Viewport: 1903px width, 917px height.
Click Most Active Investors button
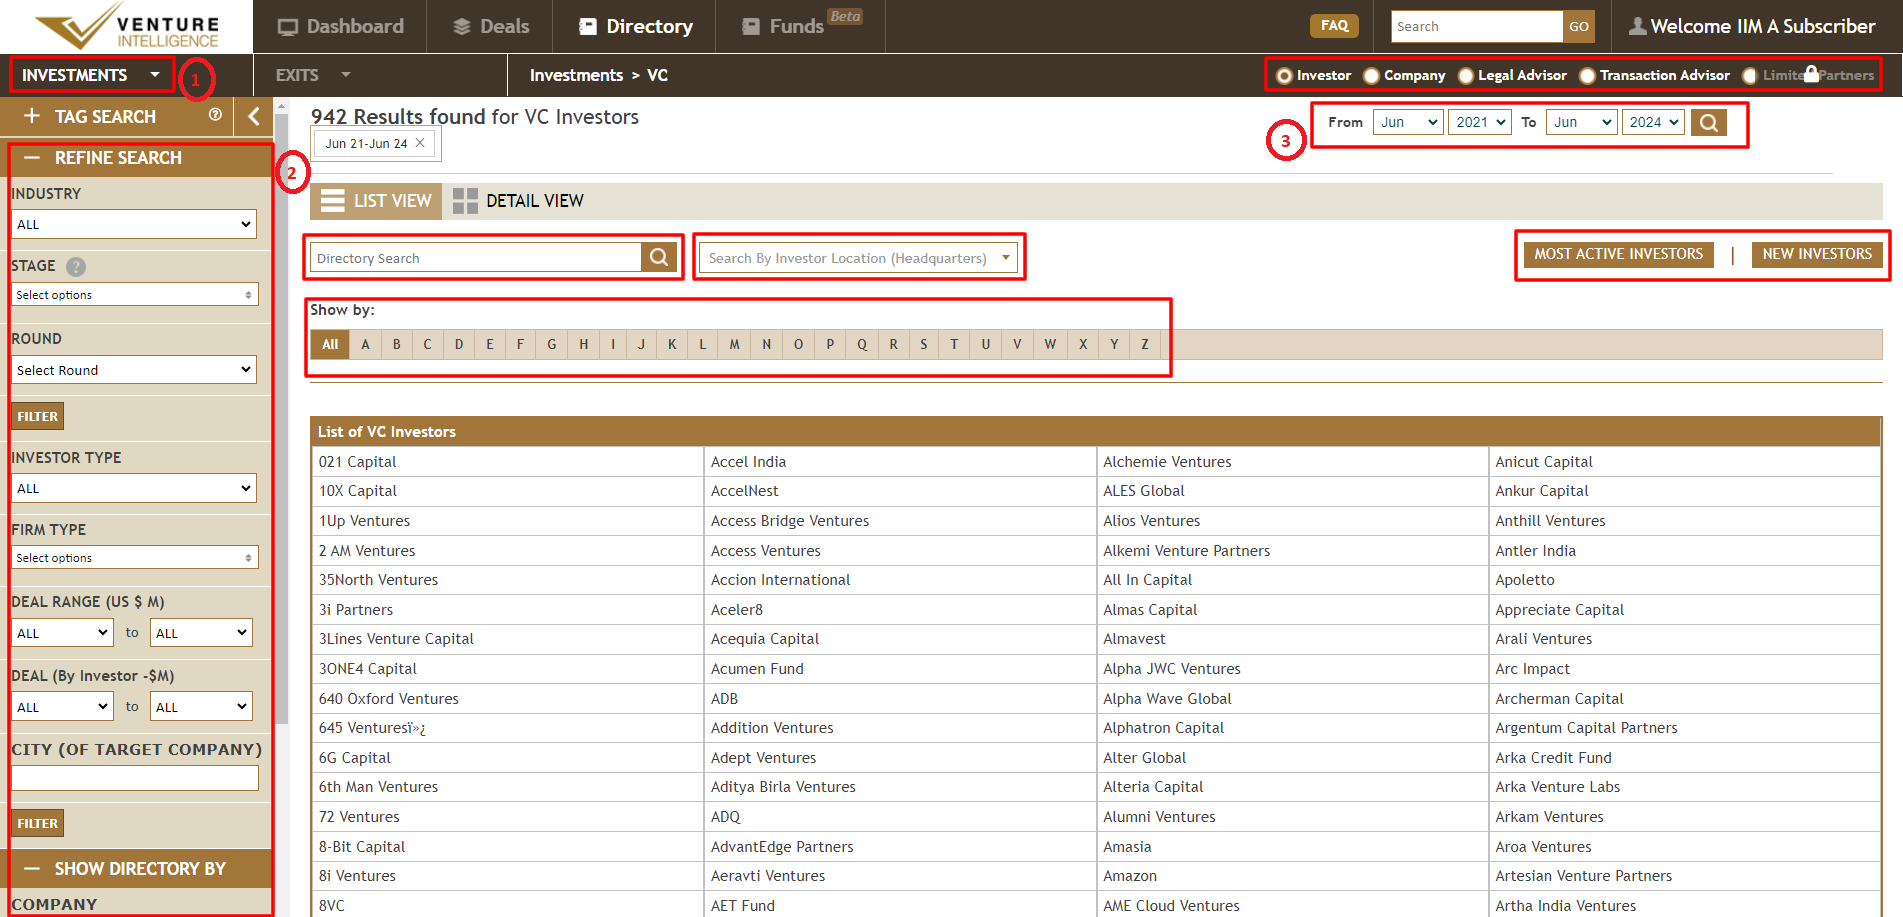1618,254
